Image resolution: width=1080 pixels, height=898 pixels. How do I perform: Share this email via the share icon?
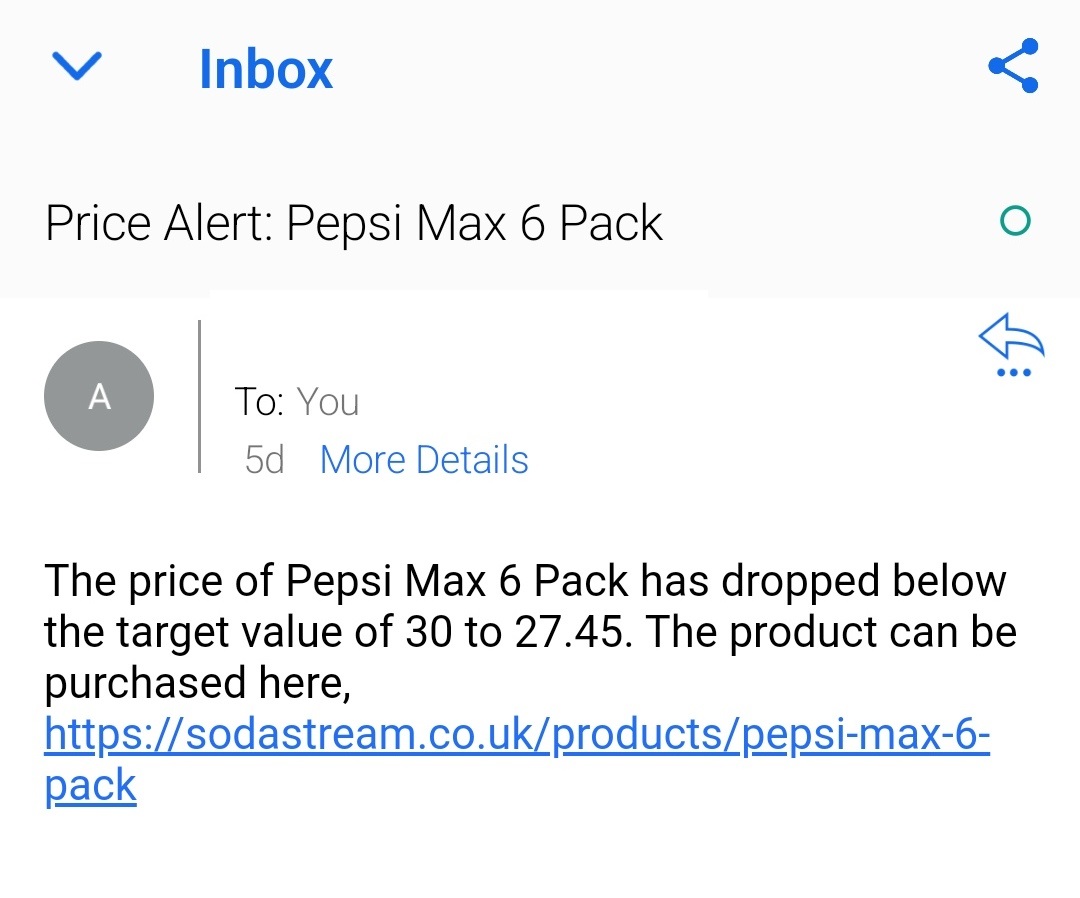tap(1013, 66)
